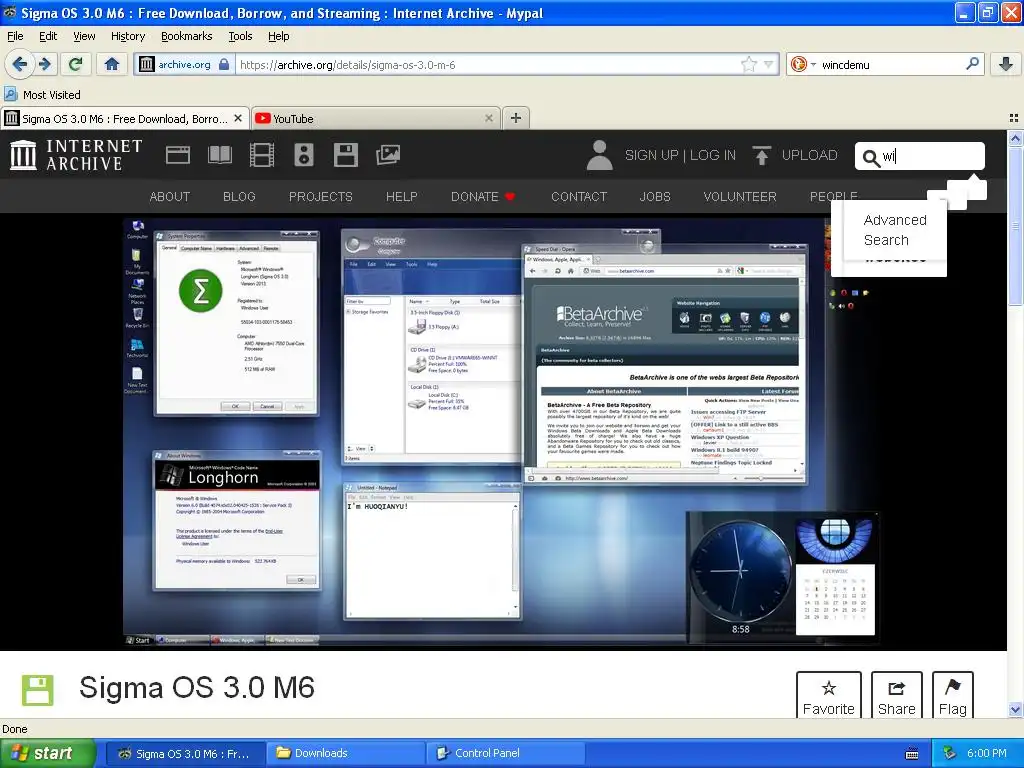Open the Images media icon

pos(388,155)
